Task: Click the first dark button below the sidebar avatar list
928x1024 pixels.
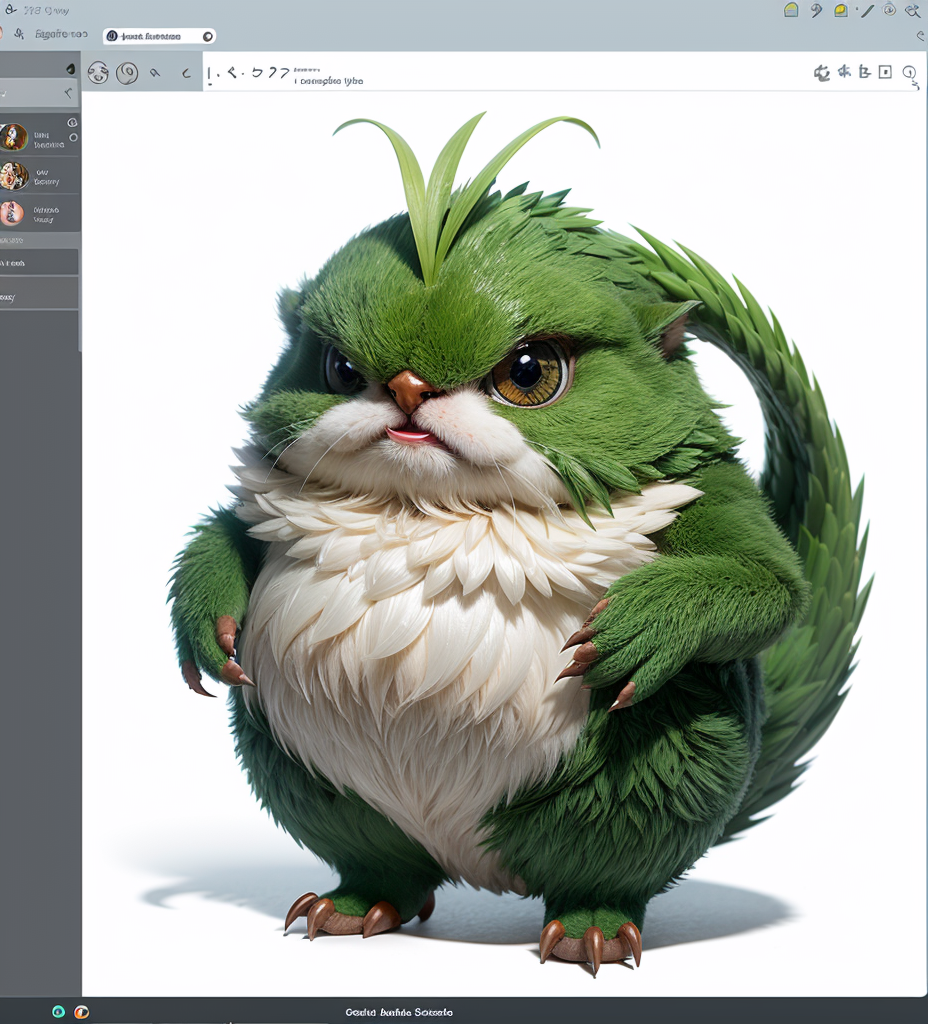Action: [39, 263]
